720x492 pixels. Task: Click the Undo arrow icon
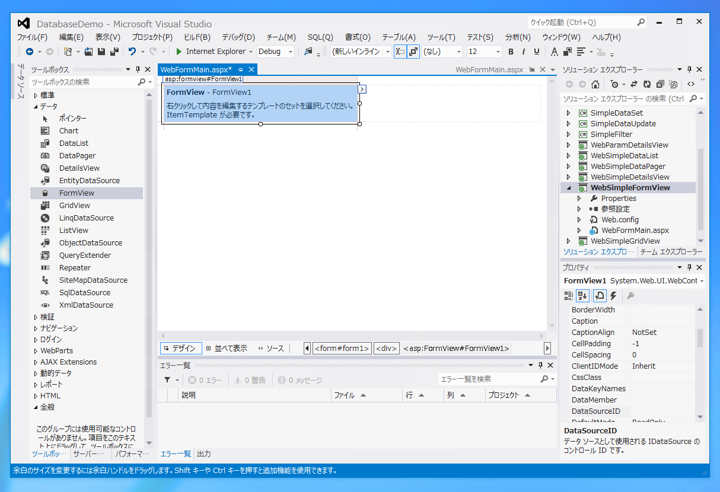[132, 51]
